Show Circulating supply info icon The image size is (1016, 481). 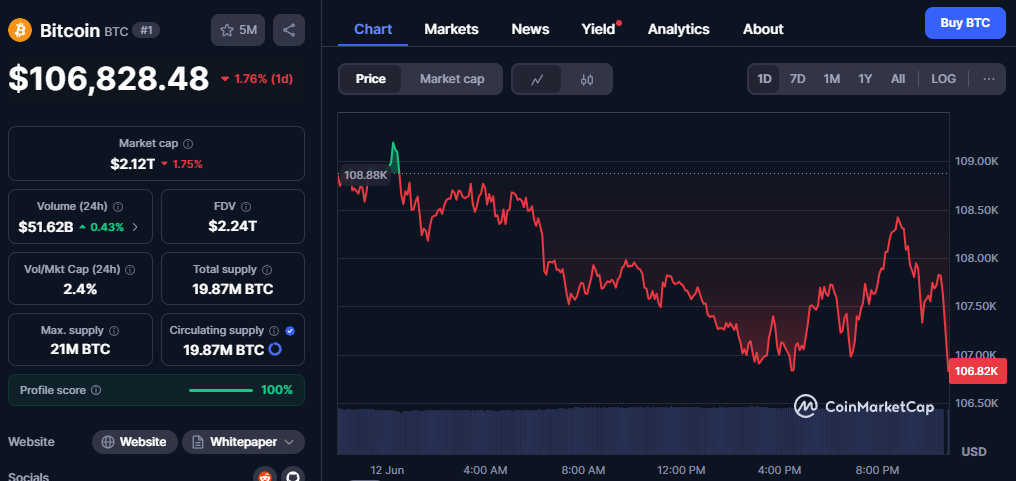pos(274,331)
